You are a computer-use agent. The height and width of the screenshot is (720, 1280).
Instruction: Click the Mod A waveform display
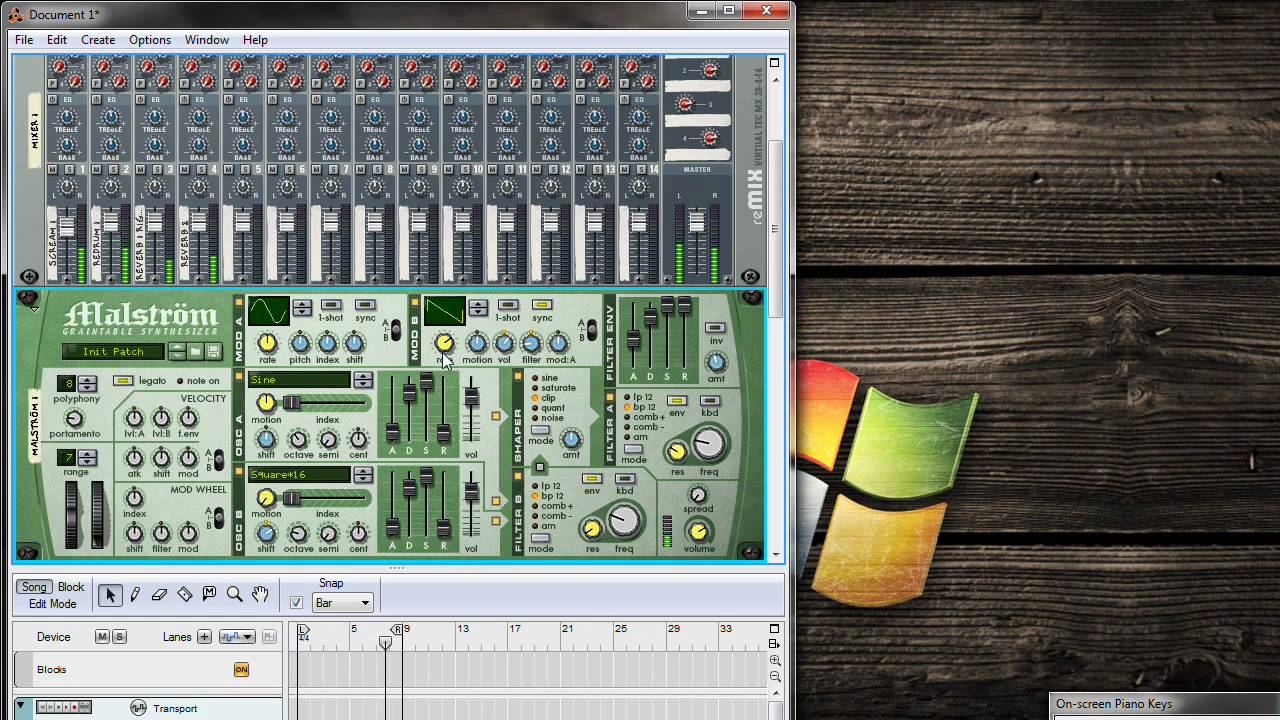(x=268, y=312)
